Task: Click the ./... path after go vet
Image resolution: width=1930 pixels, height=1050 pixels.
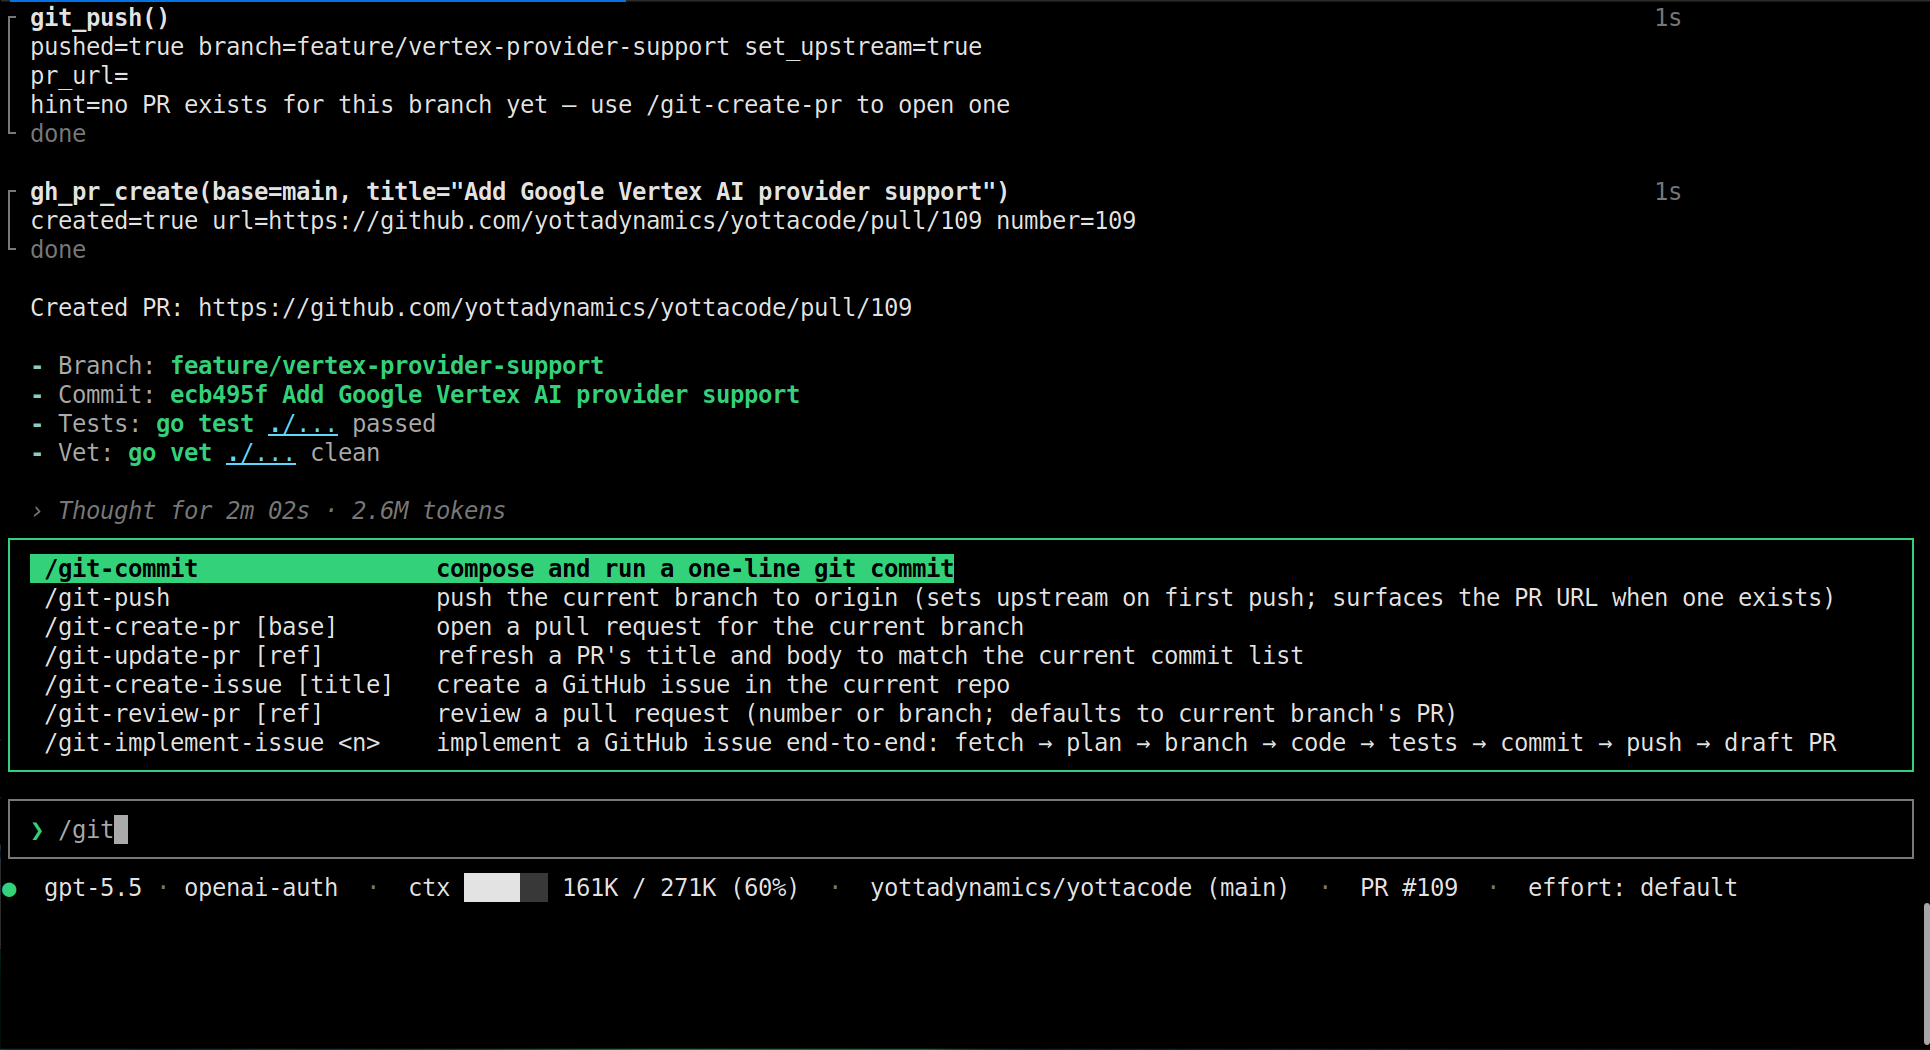Action: (261, 453)
